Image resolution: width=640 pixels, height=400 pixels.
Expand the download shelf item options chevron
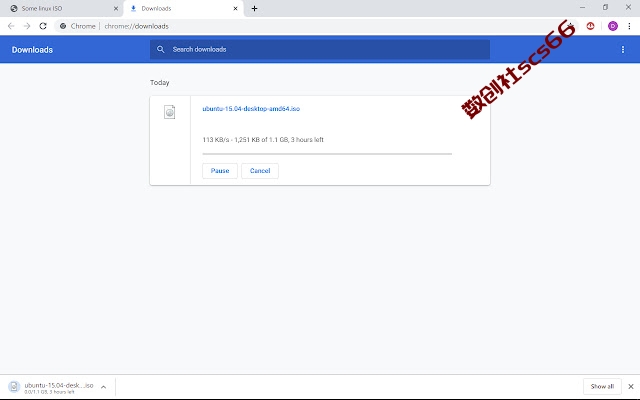(x=104, y=387)
